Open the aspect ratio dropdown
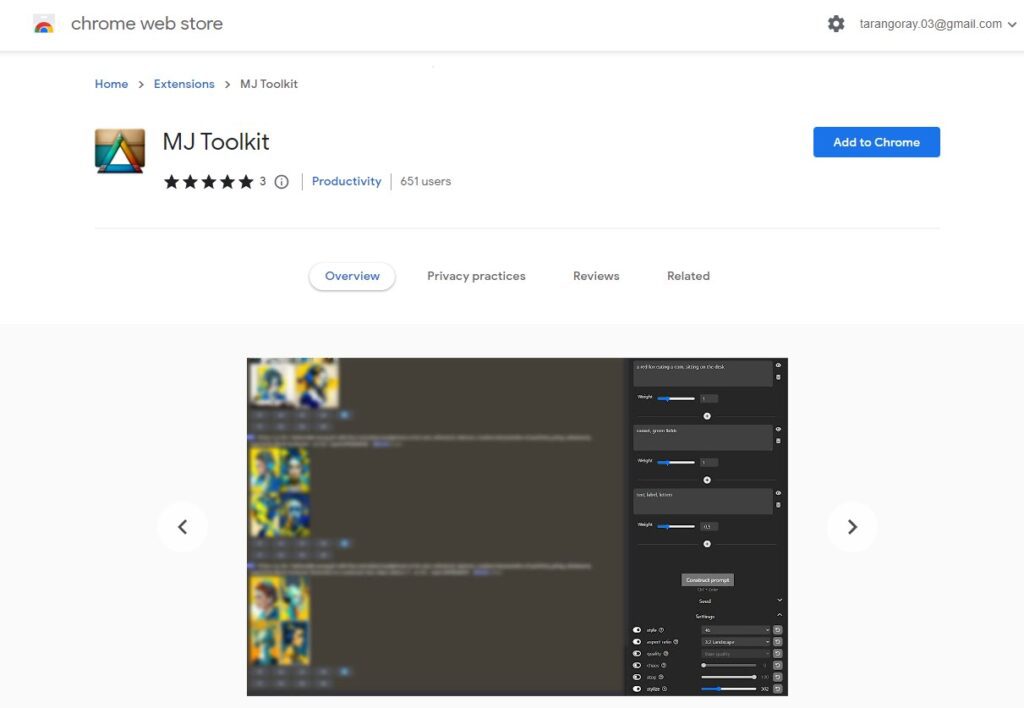Screen dimensions: 1024x708 (x=736, y=642)
